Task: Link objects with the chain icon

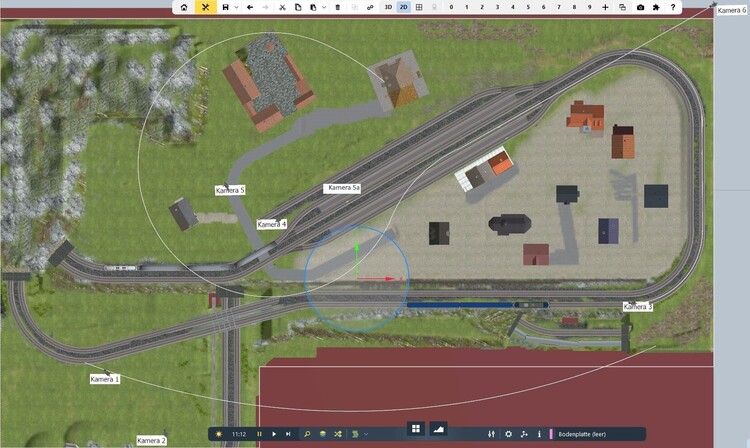Action: click(x=370, y=7)
